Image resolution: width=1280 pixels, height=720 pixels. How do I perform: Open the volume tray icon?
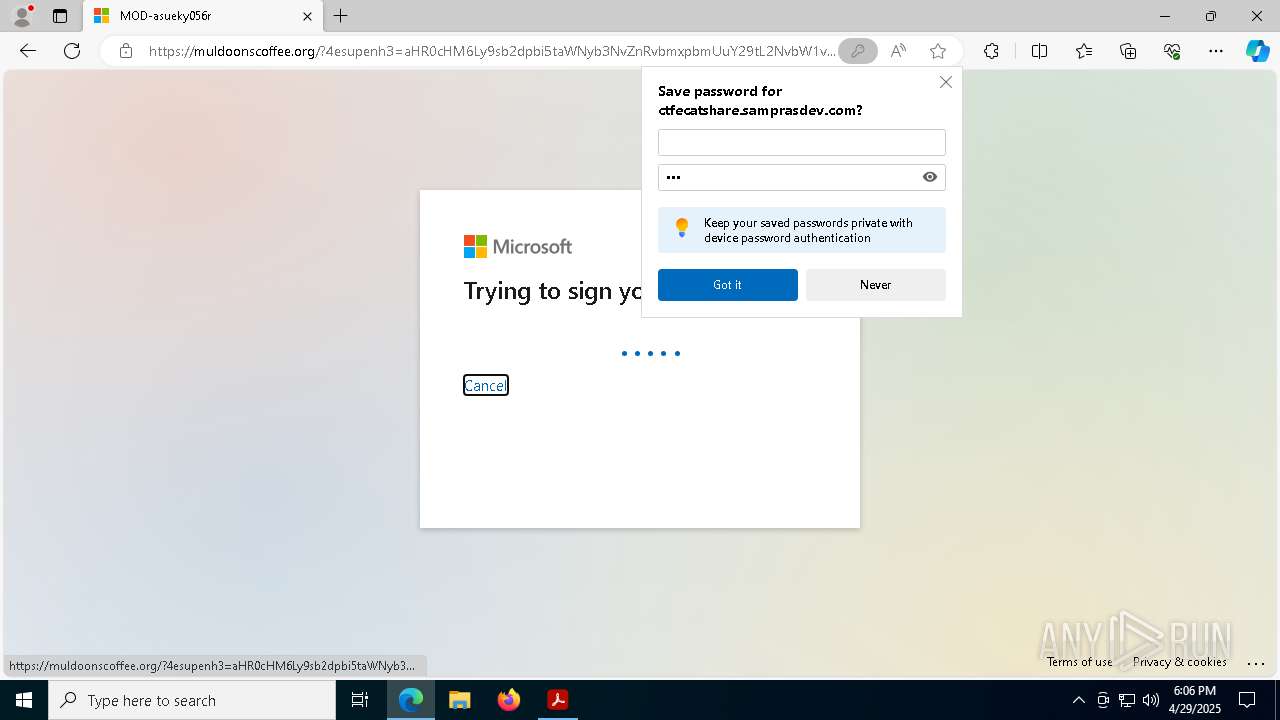coord(1151,700)
